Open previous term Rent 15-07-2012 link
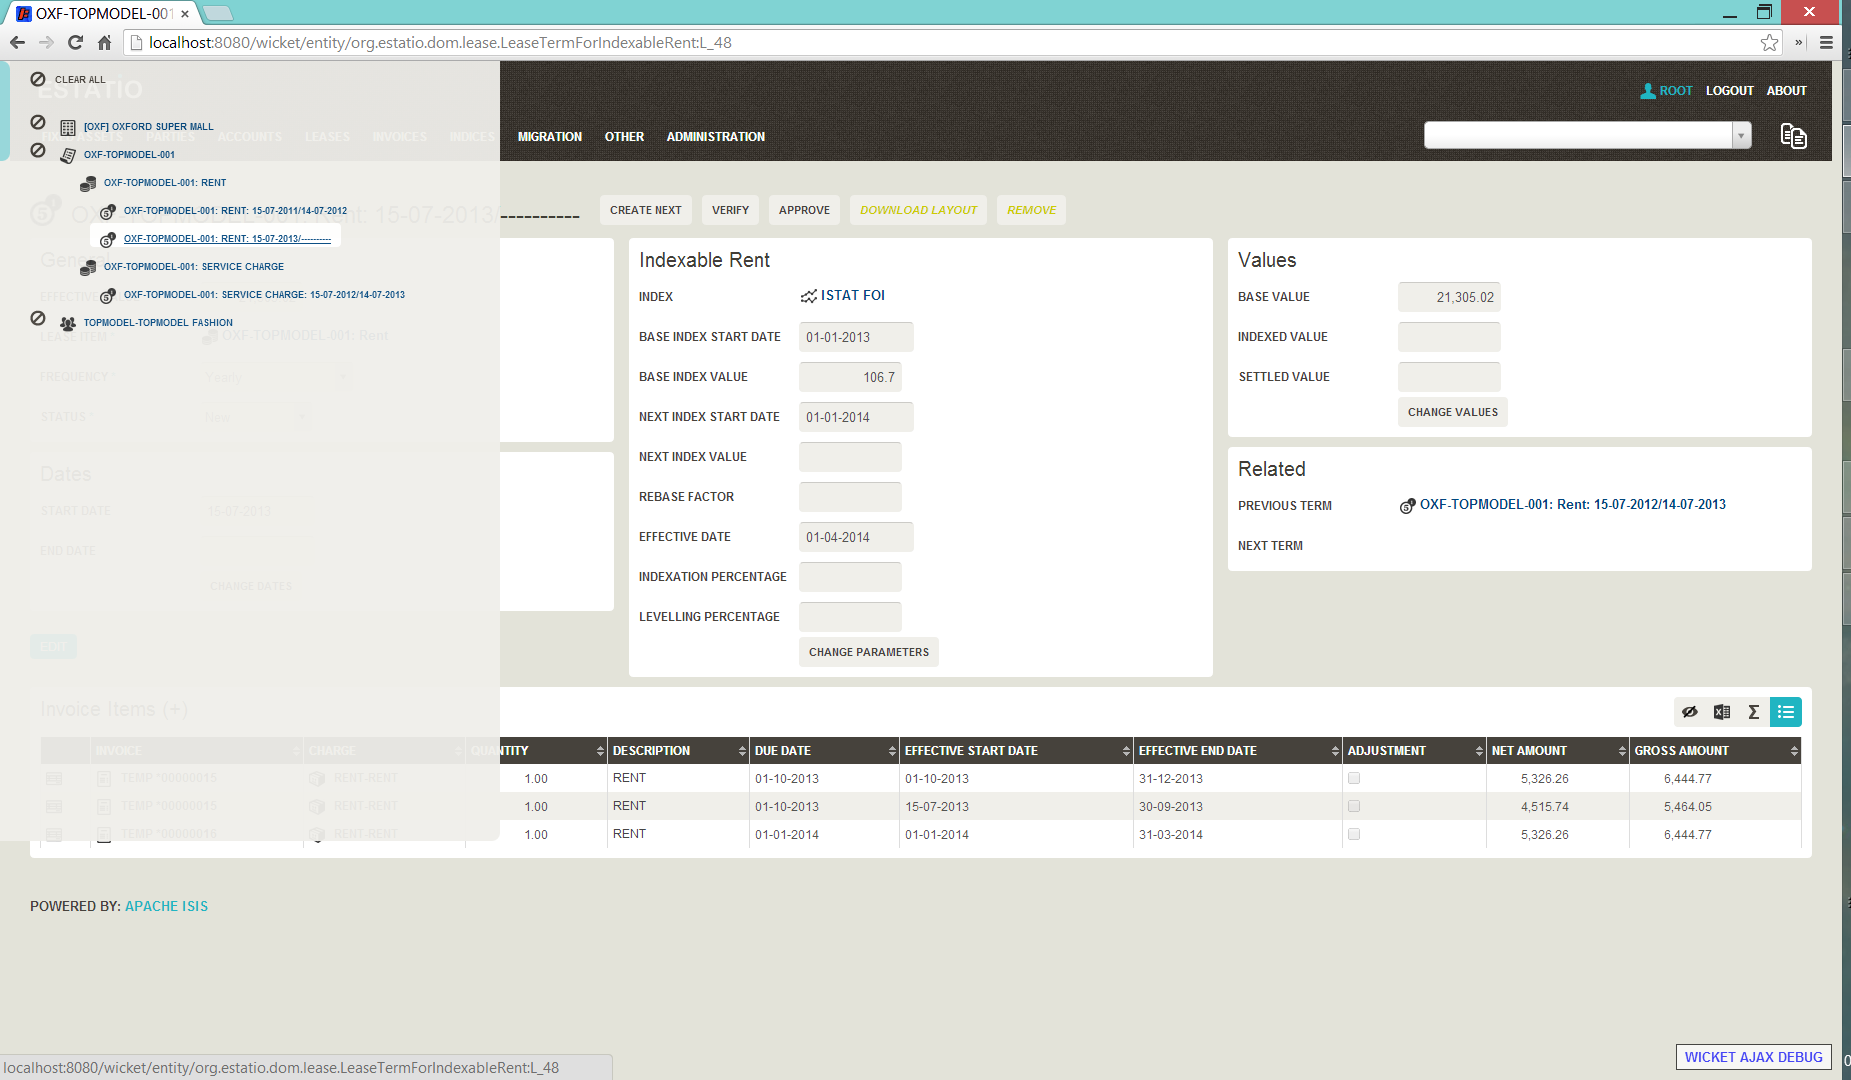The width and height of the screenshot is (1851, 1080). point(1572,505)
